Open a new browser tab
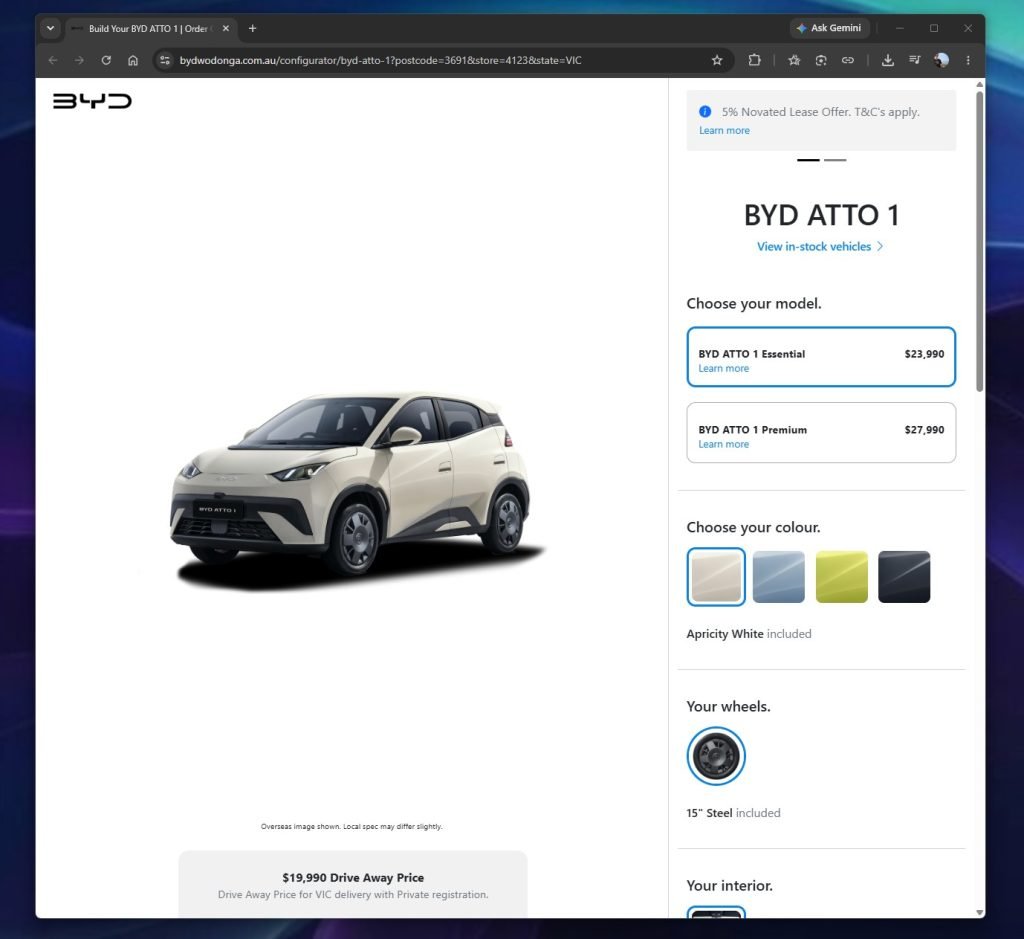The image size is (1024, 939). point(253,28)
